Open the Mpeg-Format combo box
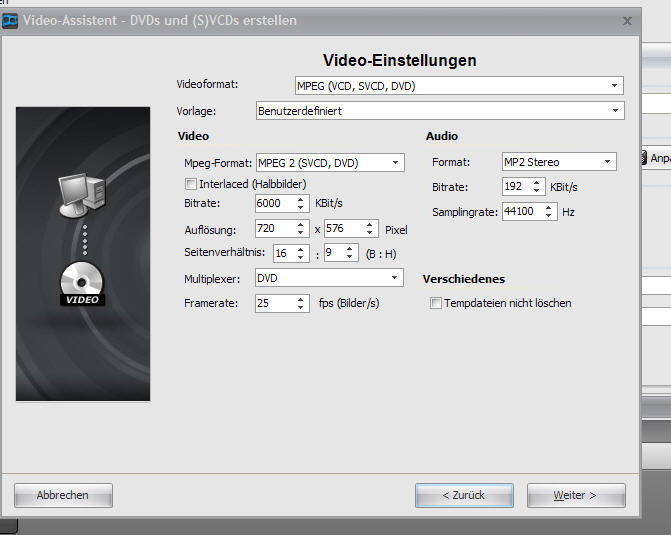The image size is (671, 535). coord(329,162)
